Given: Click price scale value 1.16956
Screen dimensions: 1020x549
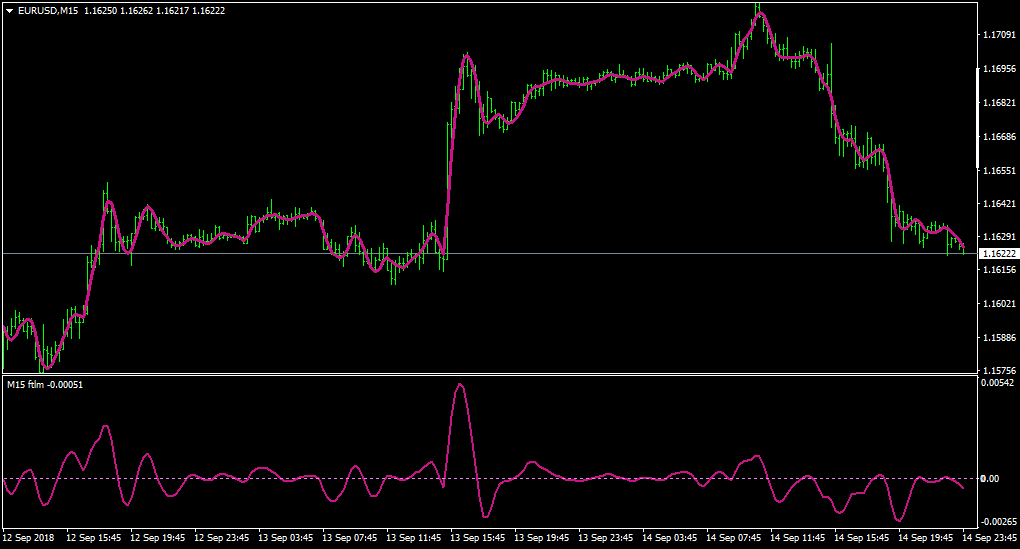Looking at the screenshot, I should 1000,68.
